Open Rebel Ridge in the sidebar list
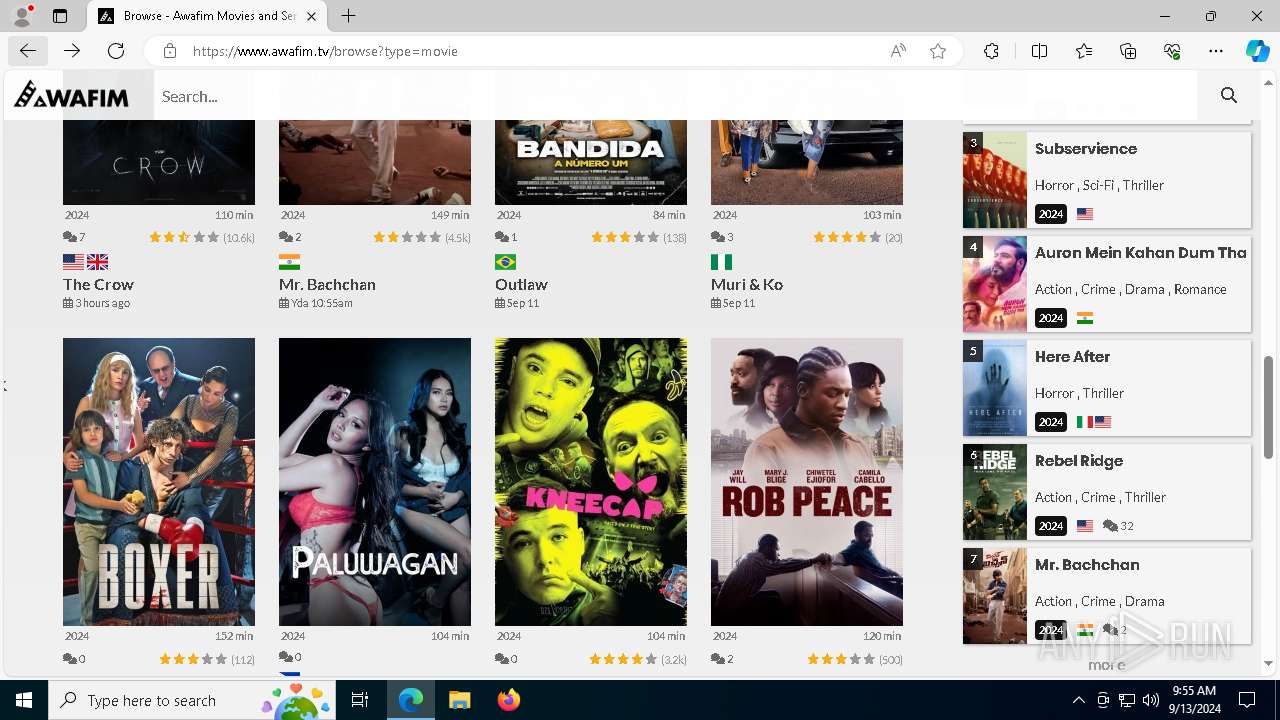The width and height of the screenshot is (1280, 720). point(1079,461)
